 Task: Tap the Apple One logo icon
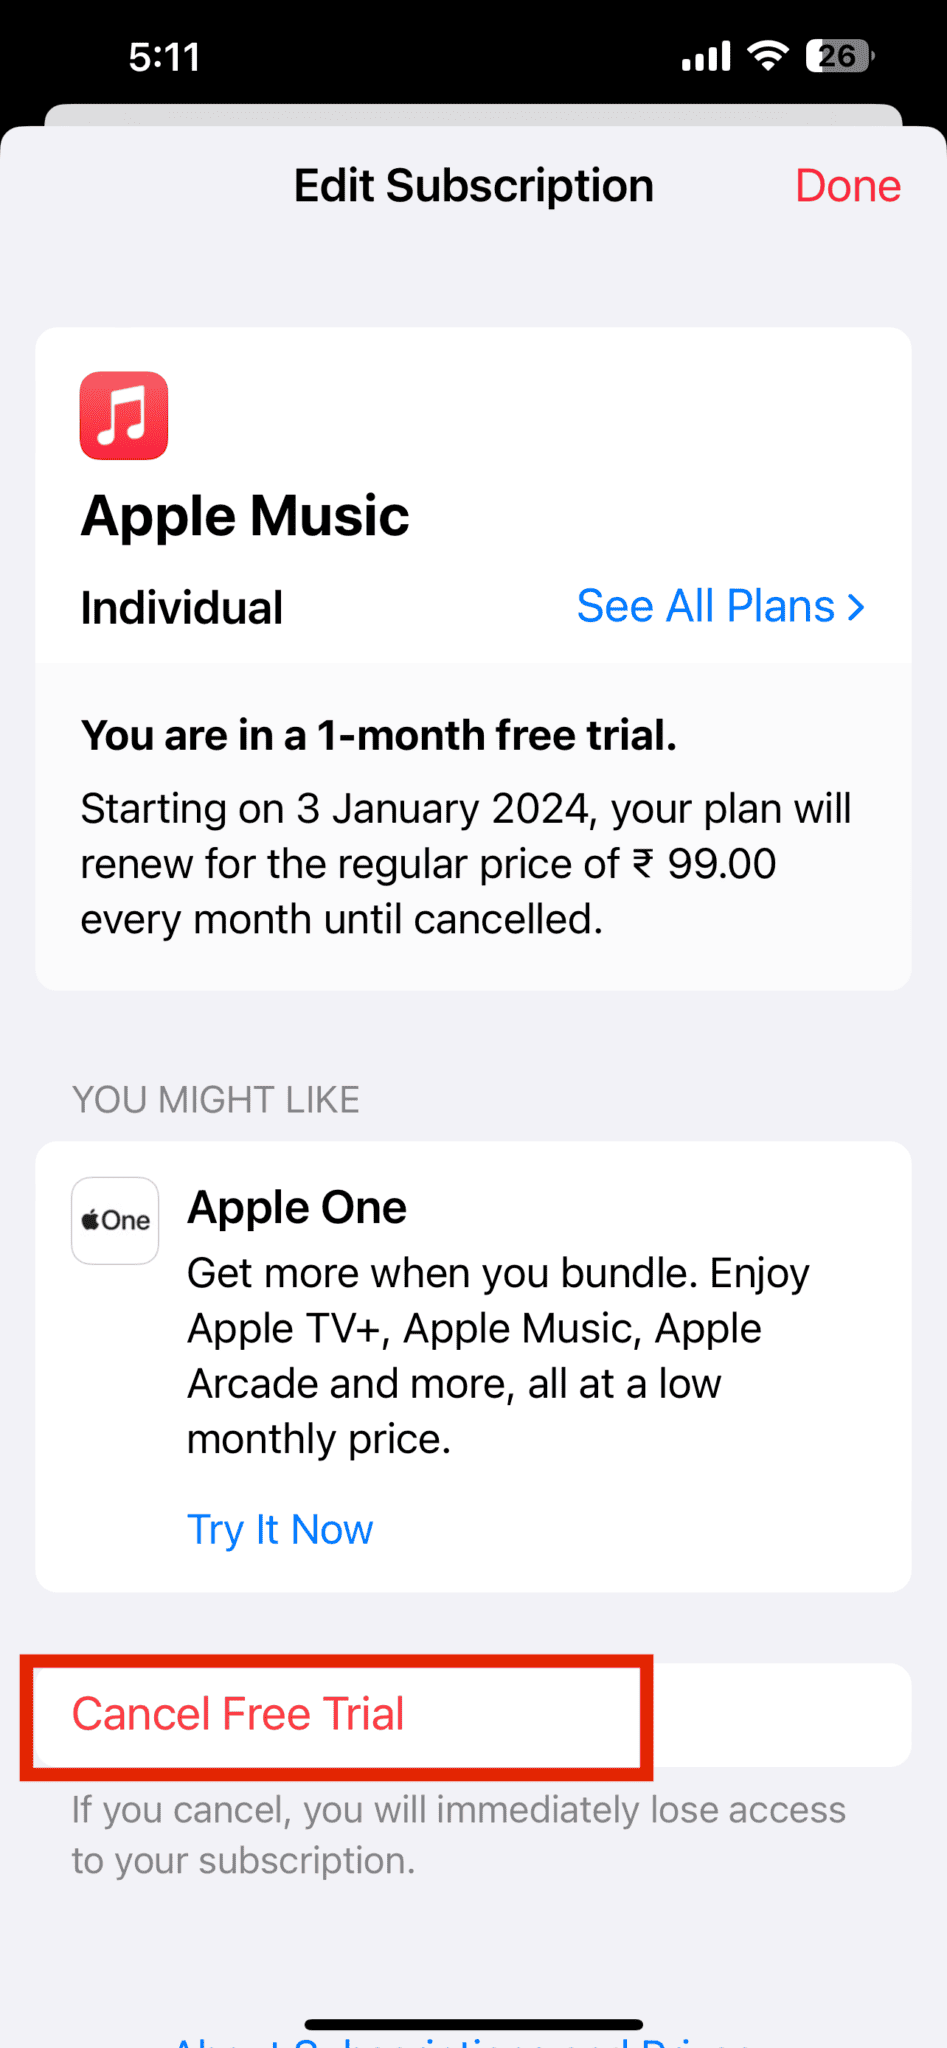click(115, 1220)
